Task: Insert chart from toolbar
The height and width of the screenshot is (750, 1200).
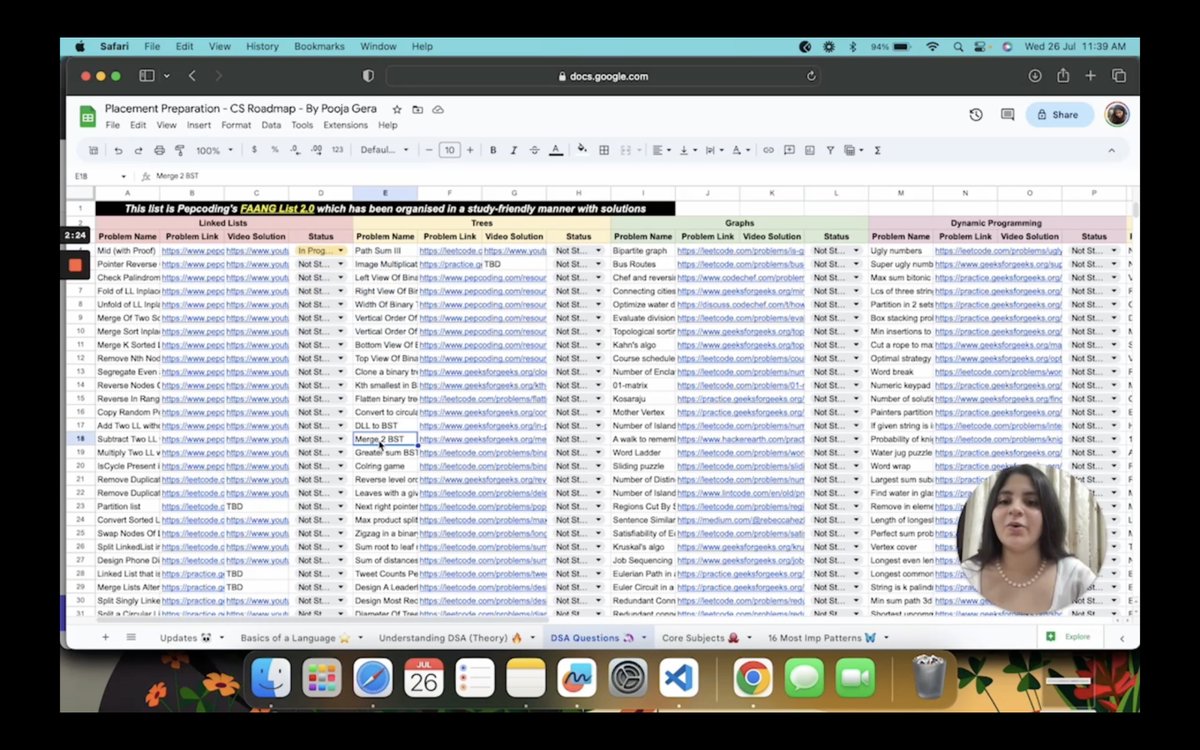Action: [810, 150]
